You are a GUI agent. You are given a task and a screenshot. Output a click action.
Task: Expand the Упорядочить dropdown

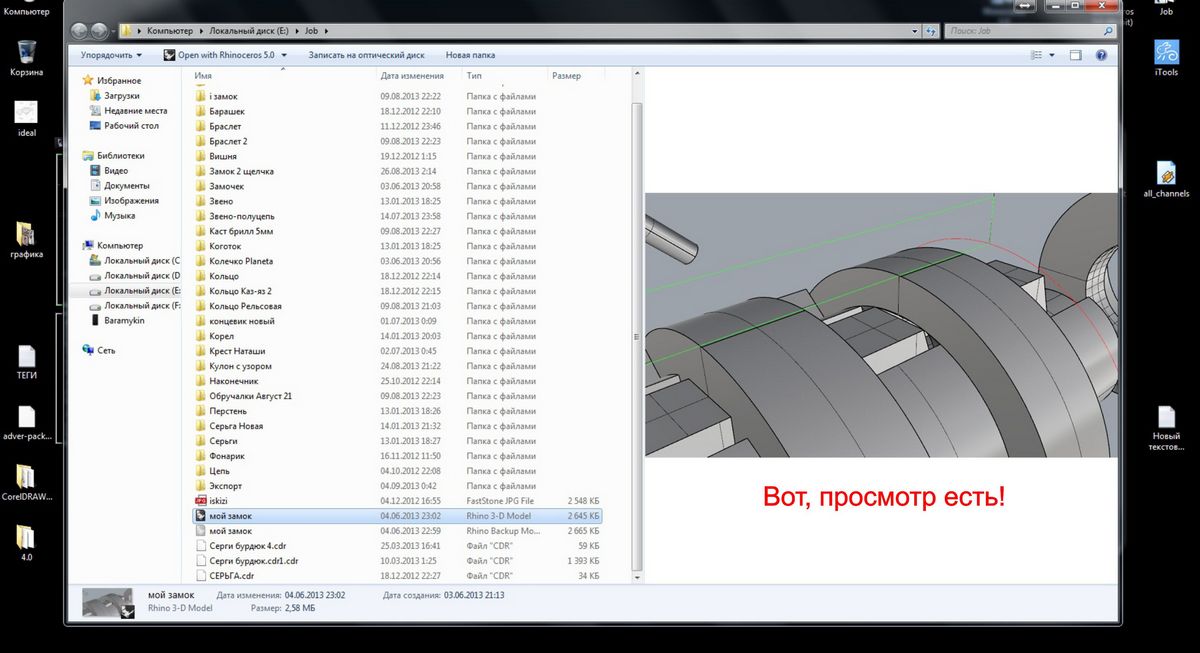[x=111, y=55]
